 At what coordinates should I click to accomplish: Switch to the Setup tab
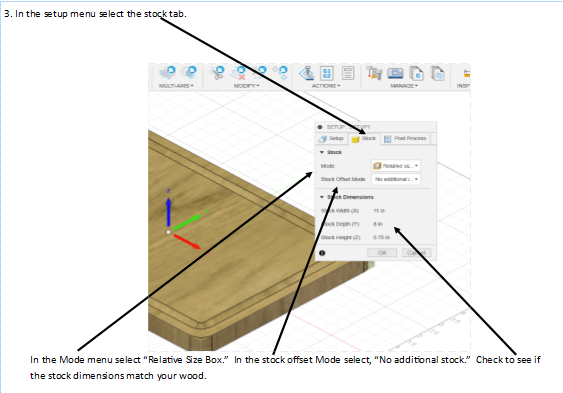click(x=331, y=139)
